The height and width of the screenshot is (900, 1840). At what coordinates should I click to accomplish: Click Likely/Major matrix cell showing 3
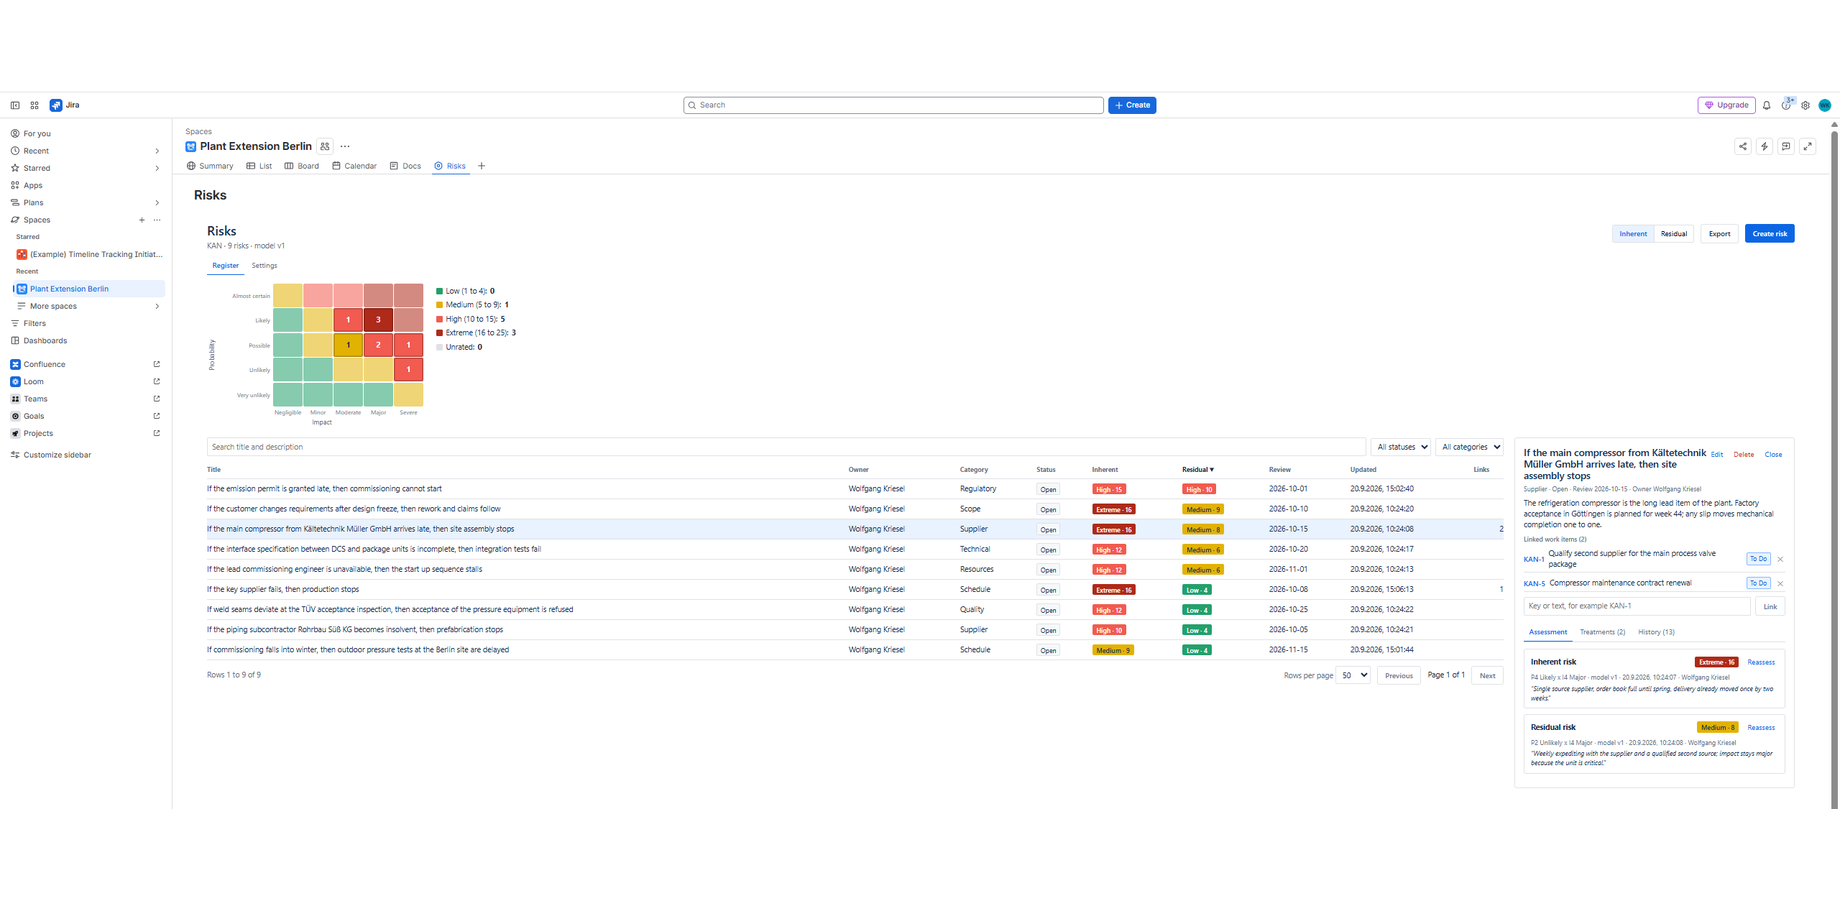(378, 320)
